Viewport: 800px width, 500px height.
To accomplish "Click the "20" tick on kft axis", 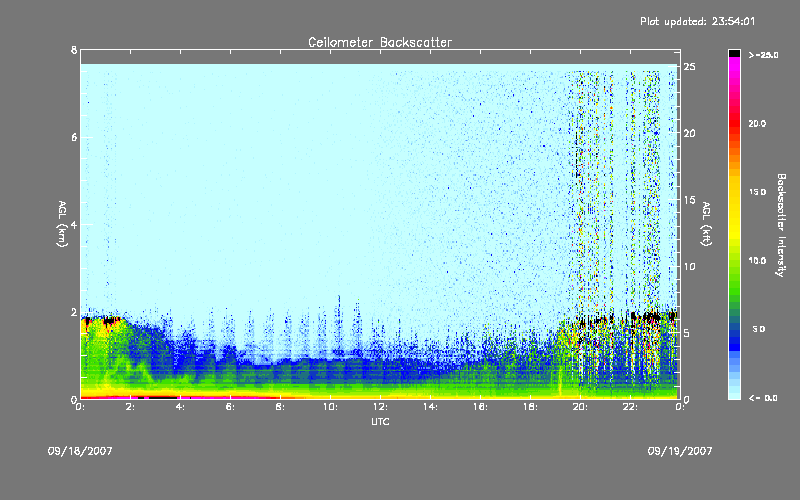I will (690, 133).
